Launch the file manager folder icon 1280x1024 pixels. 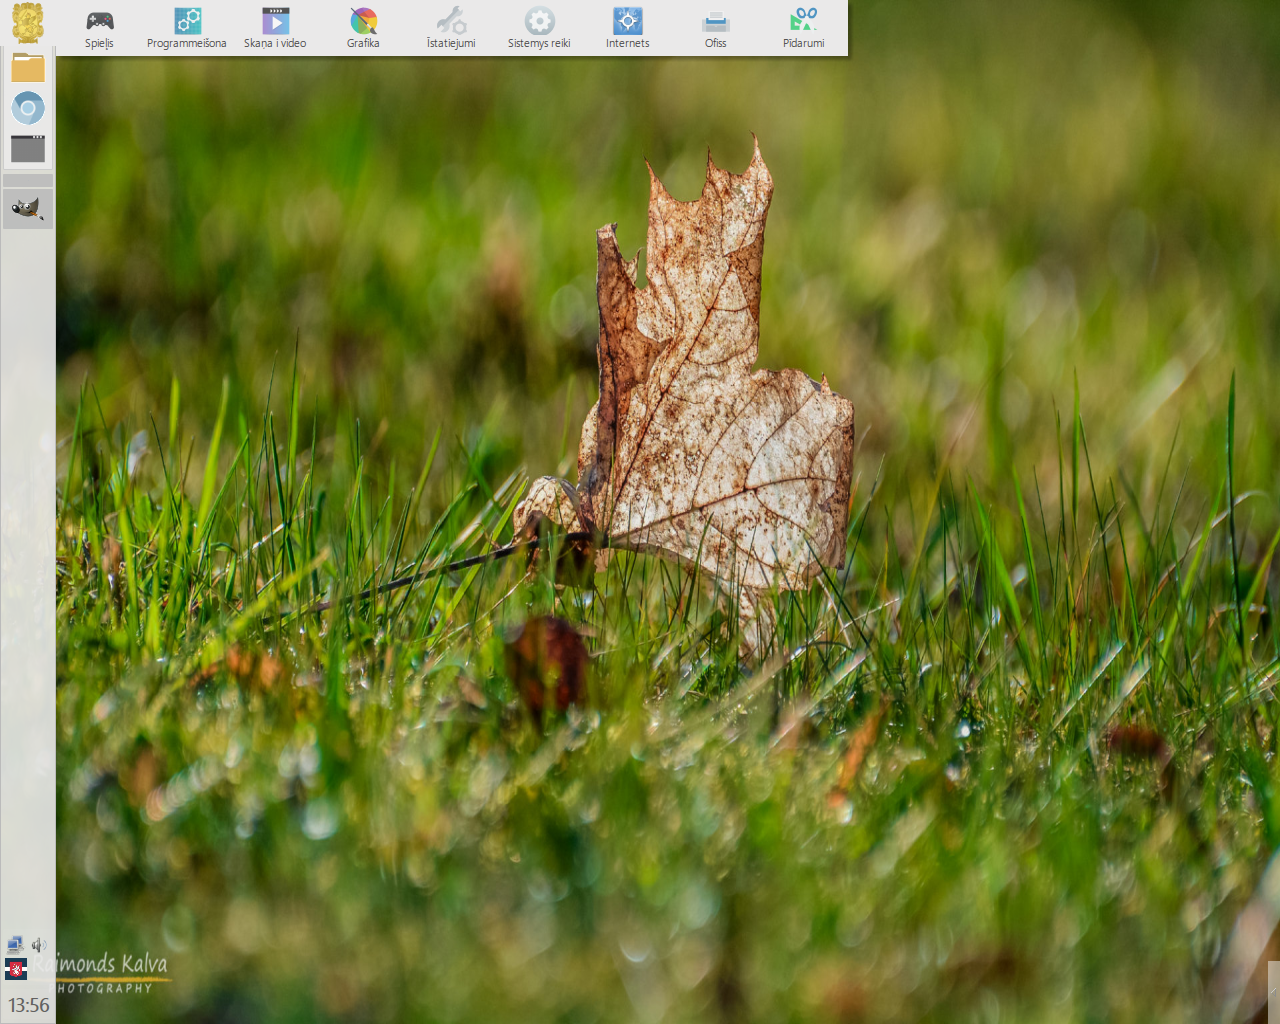coord(28,67)
